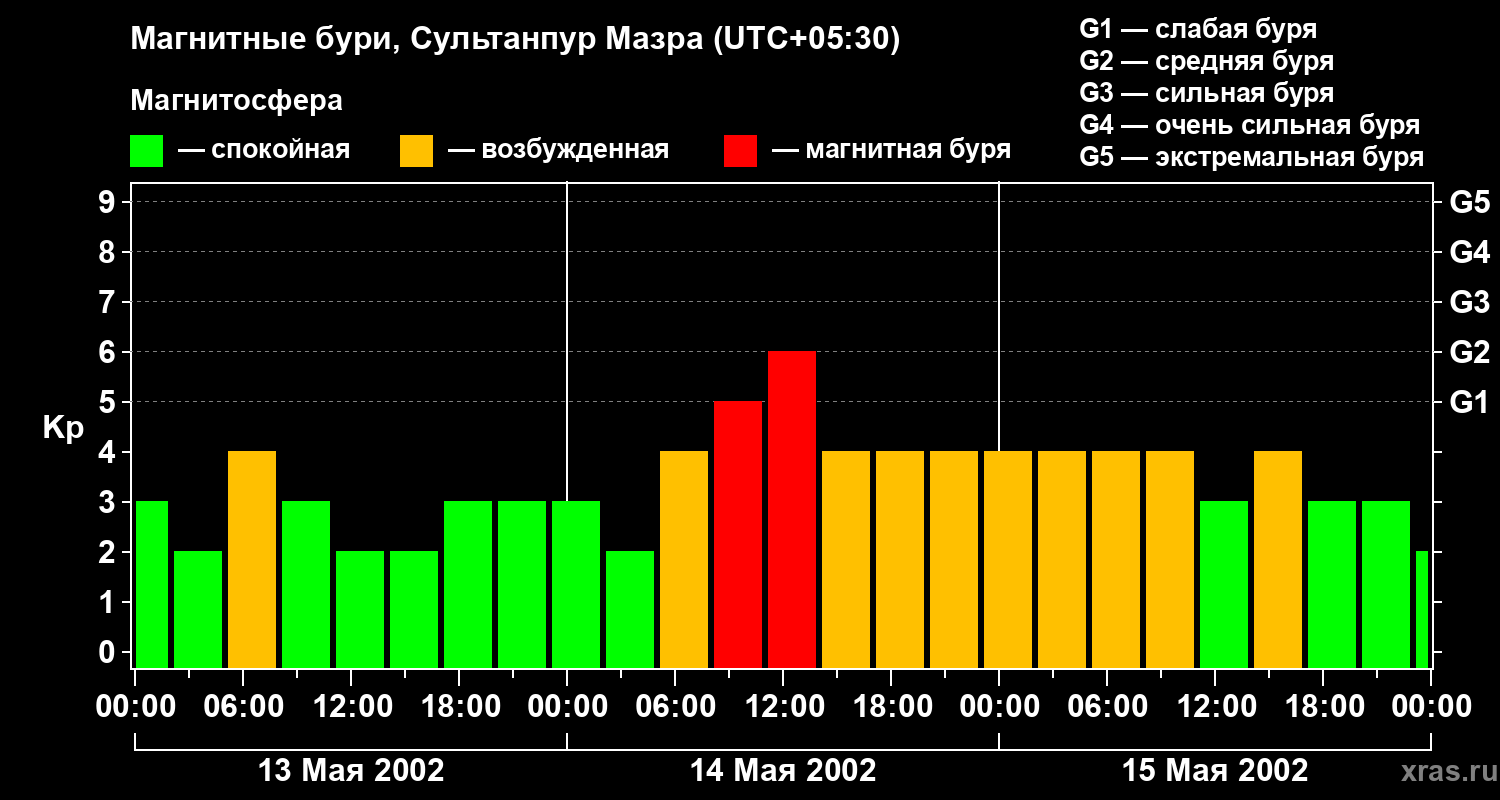The image size is (1500, 800).
Task: Click the 'G4 — очень сильная буря' legend line
Action: [x=1250, y=125]
